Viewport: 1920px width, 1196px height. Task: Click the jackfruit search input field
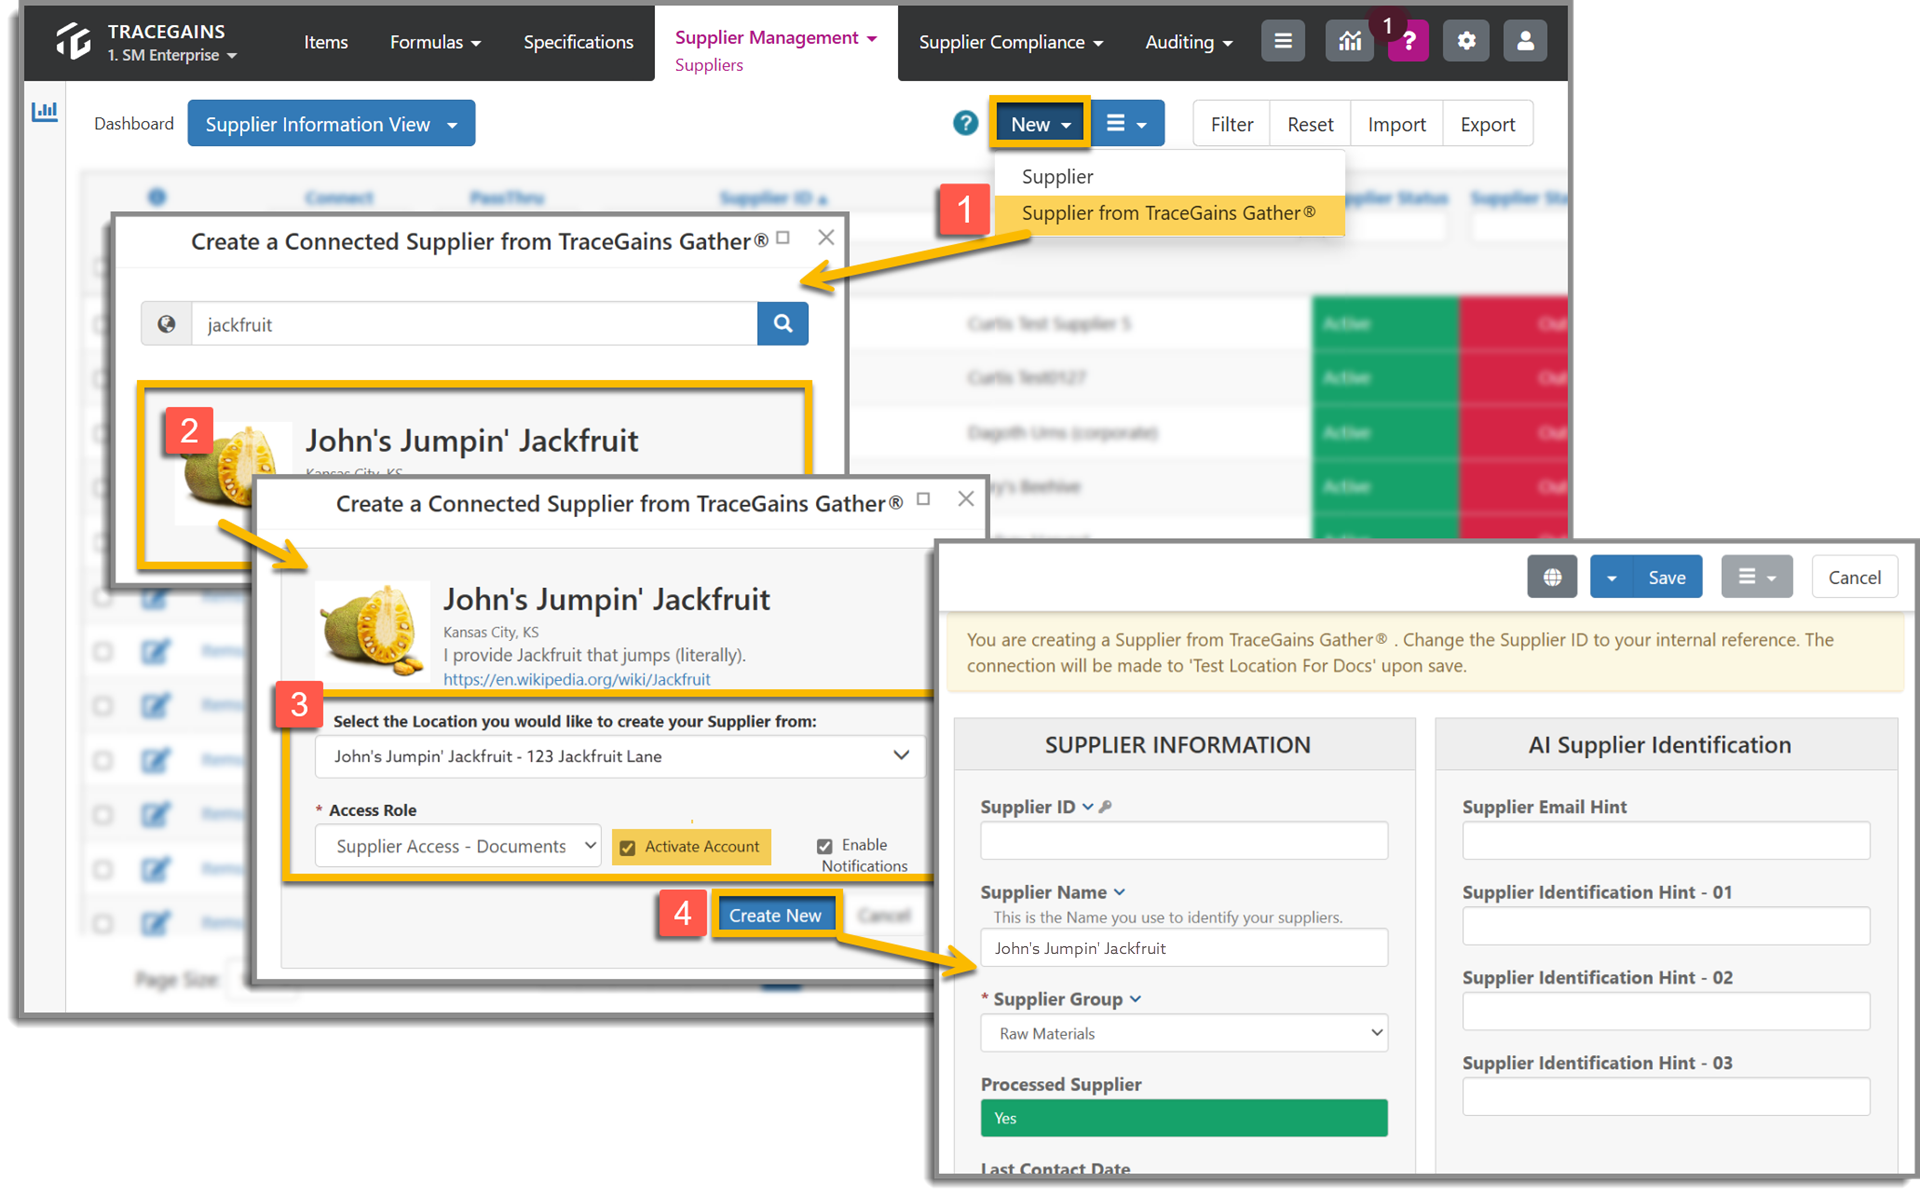point(474,324)
